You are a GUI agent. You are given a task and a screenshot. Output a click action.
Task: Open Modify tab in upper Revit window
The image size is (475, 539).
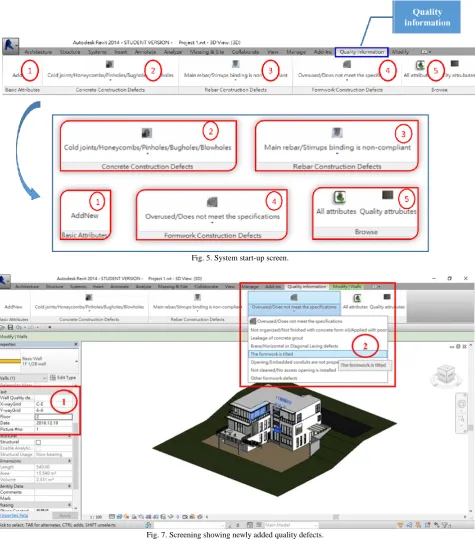[x=400, y=52]
